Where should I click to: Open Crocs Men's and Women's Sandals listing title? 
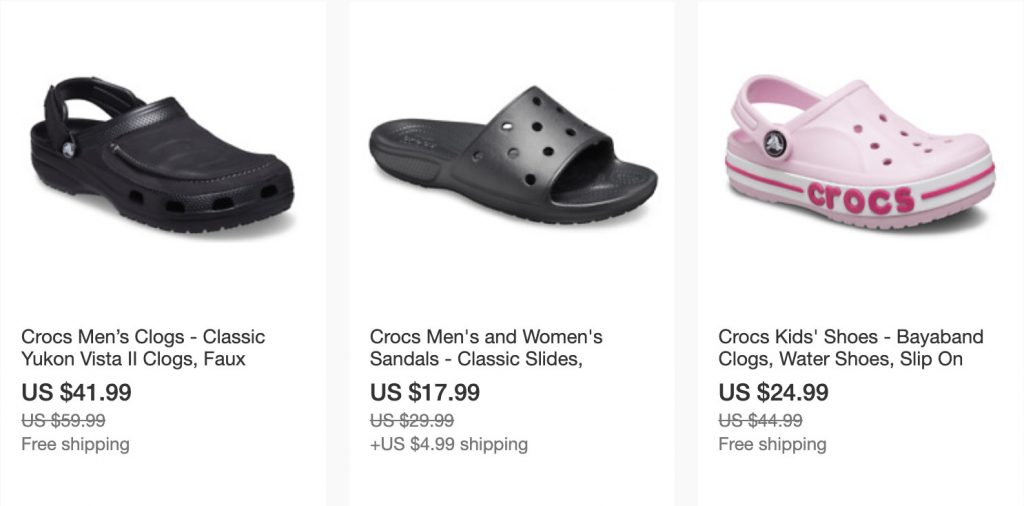[x=486, y=348]
